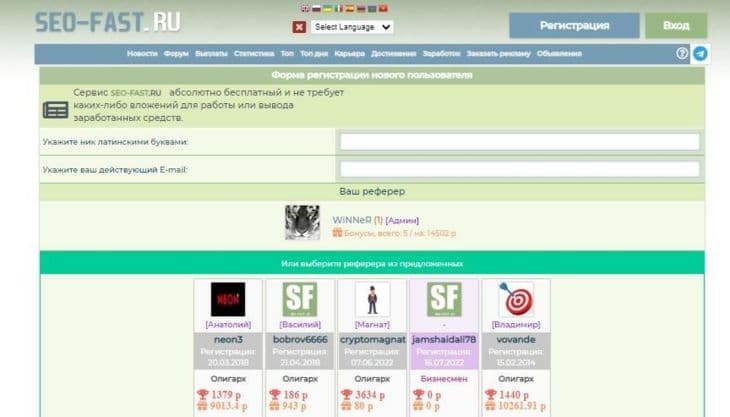Select jamshaidali78 SF avatar thumbnail

(x=444, y=299)
